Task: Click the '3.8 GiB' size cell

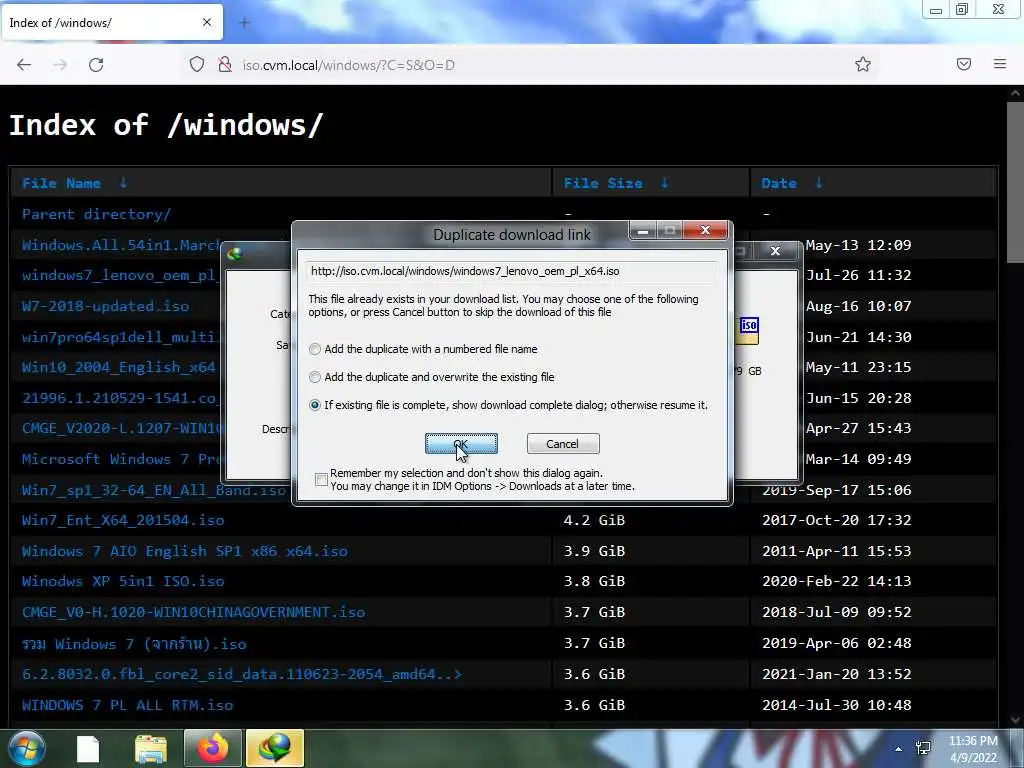Action: (594, 581)
